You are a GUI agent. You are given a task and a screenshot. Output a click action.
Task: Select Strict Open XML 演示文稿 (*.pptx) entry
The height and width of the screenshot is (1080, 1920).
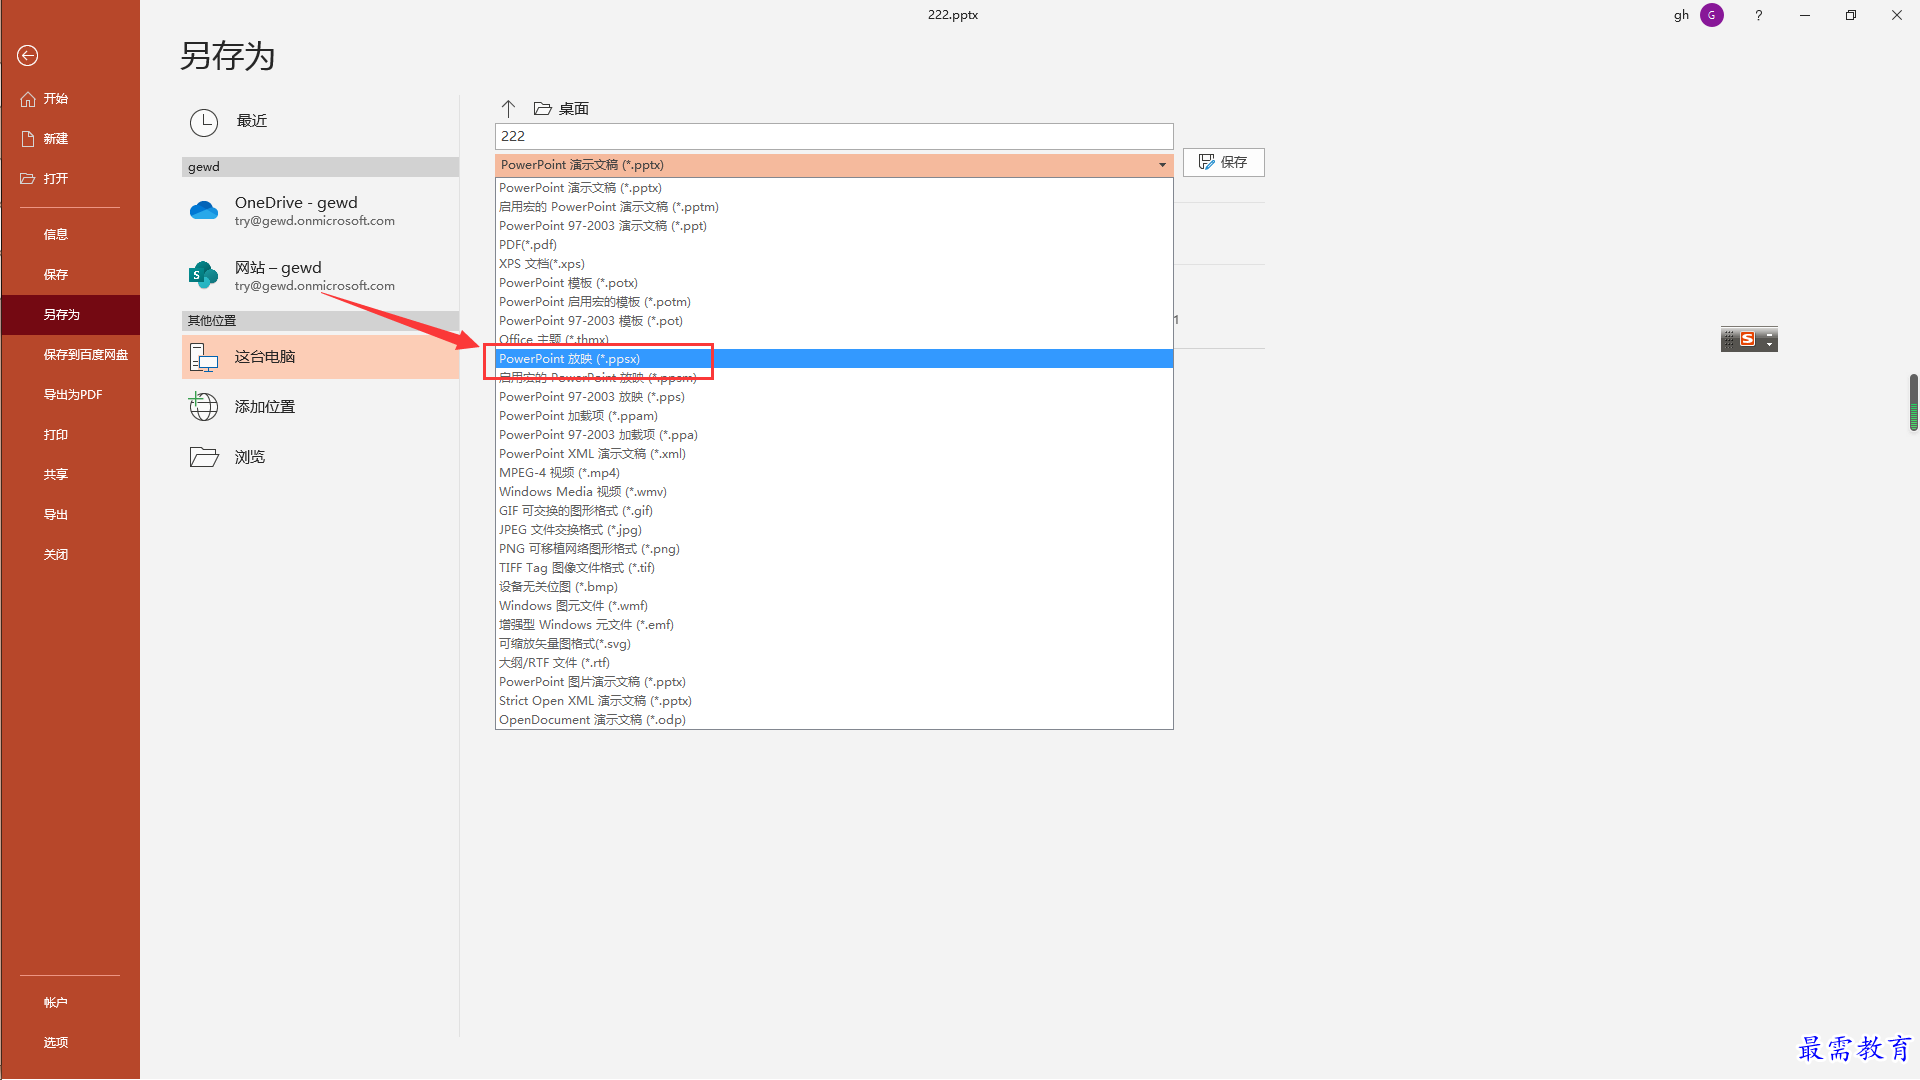[x=834, y=701]
